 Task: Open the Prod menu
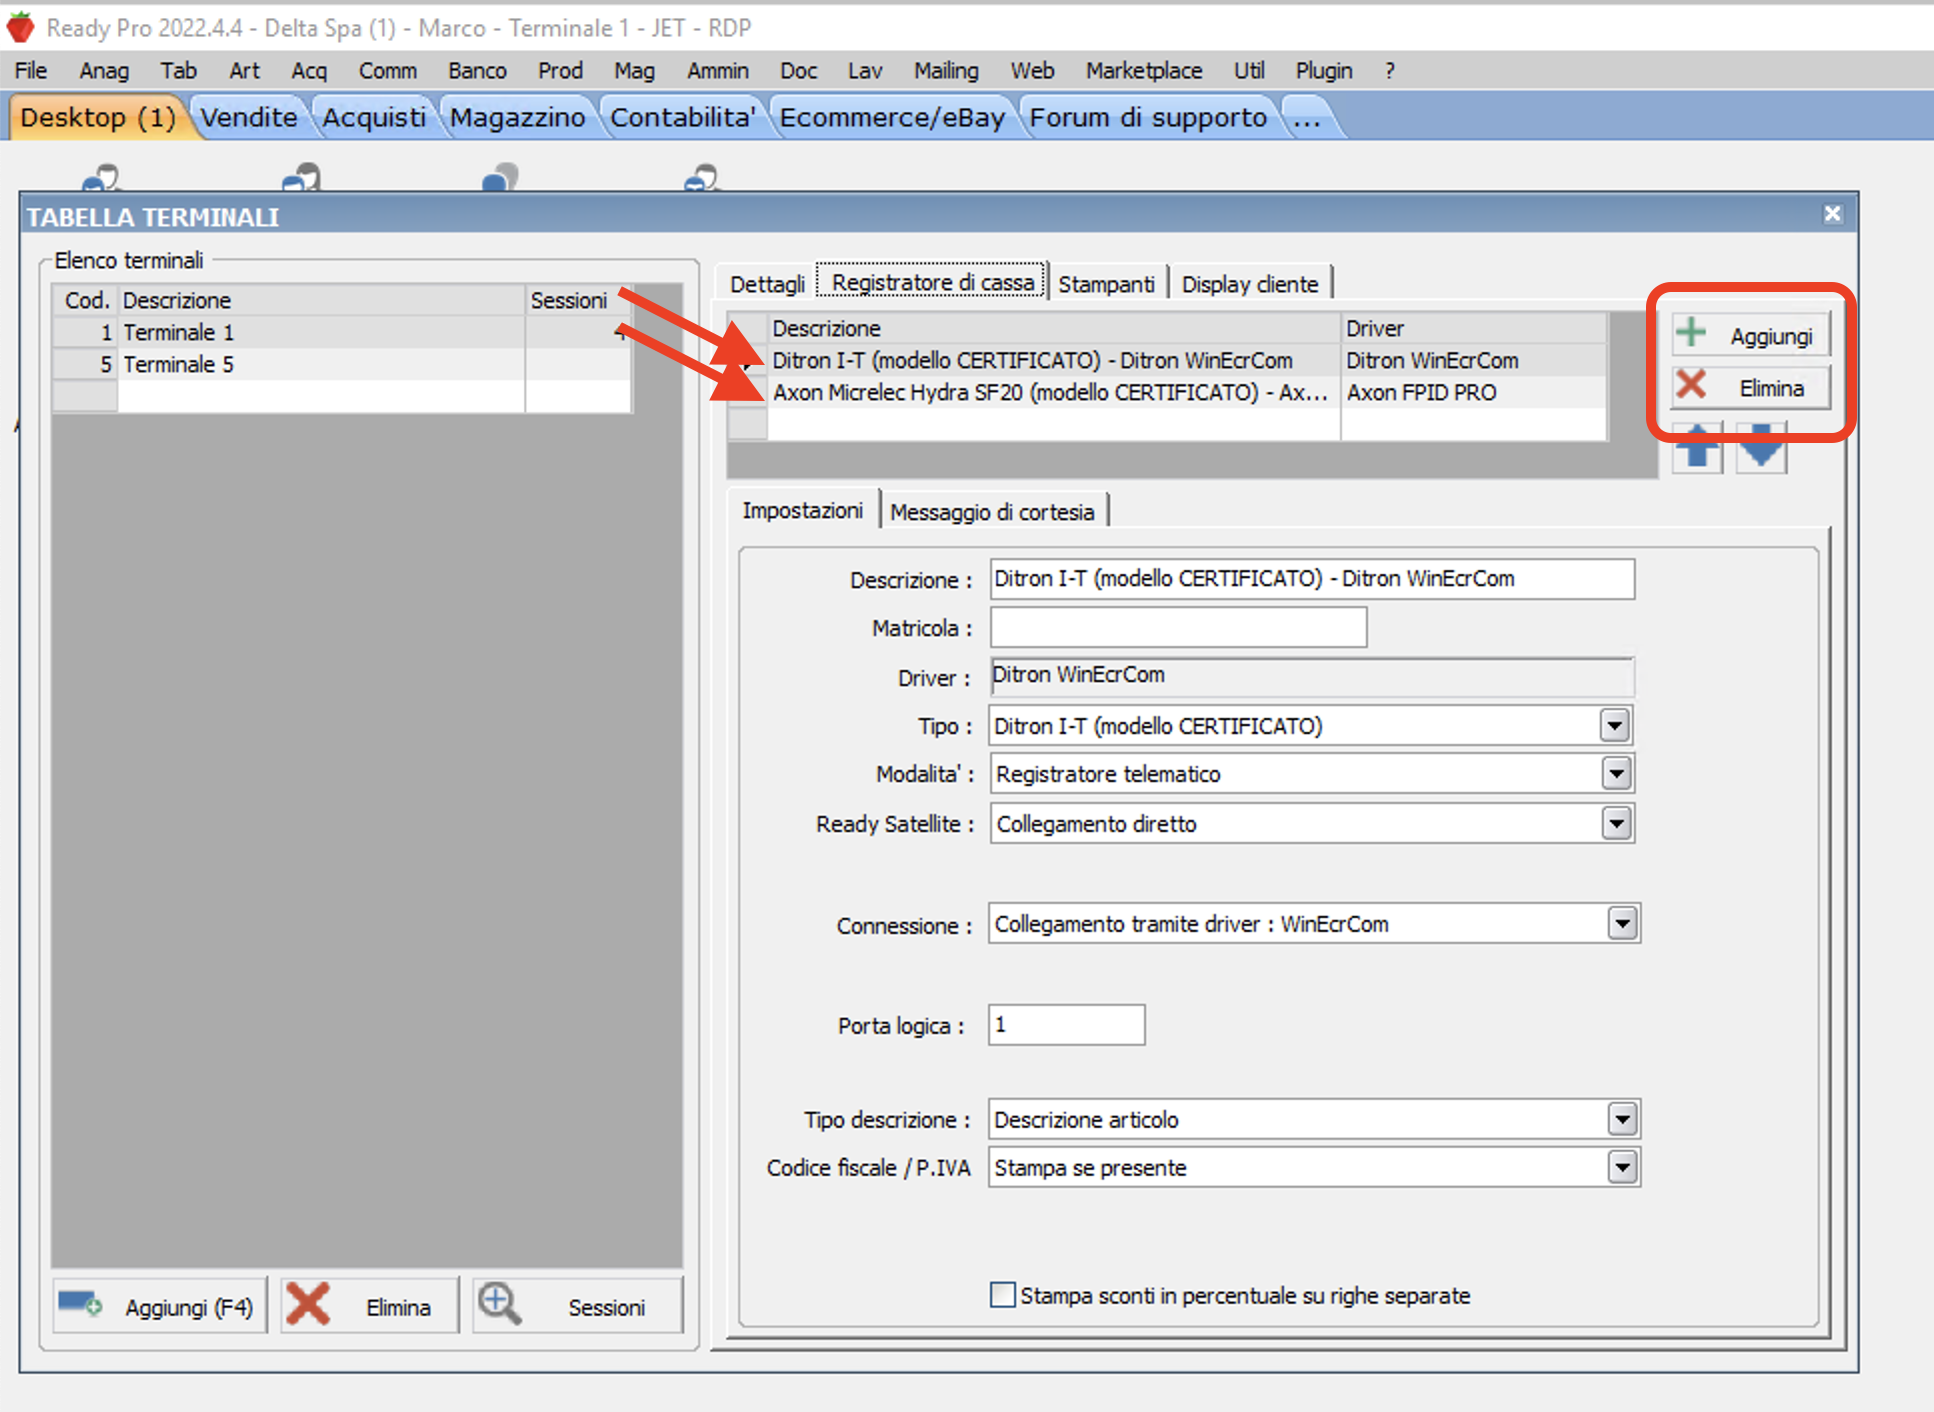click(560, 70)
